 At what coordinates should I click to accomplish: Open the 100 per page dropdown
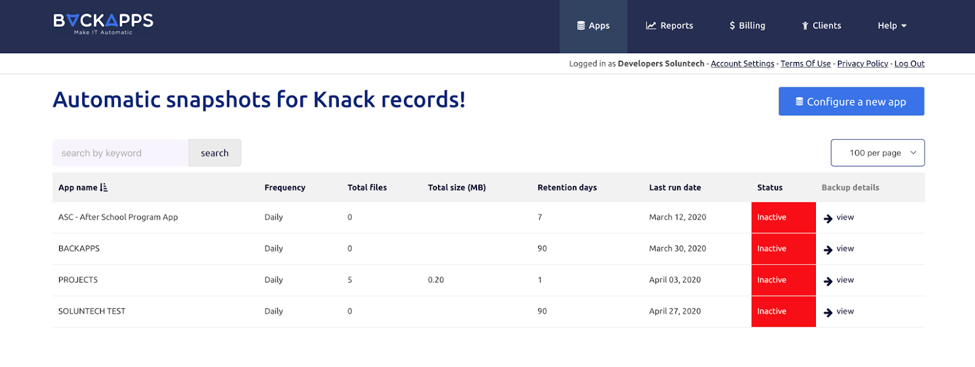[877, 153]
